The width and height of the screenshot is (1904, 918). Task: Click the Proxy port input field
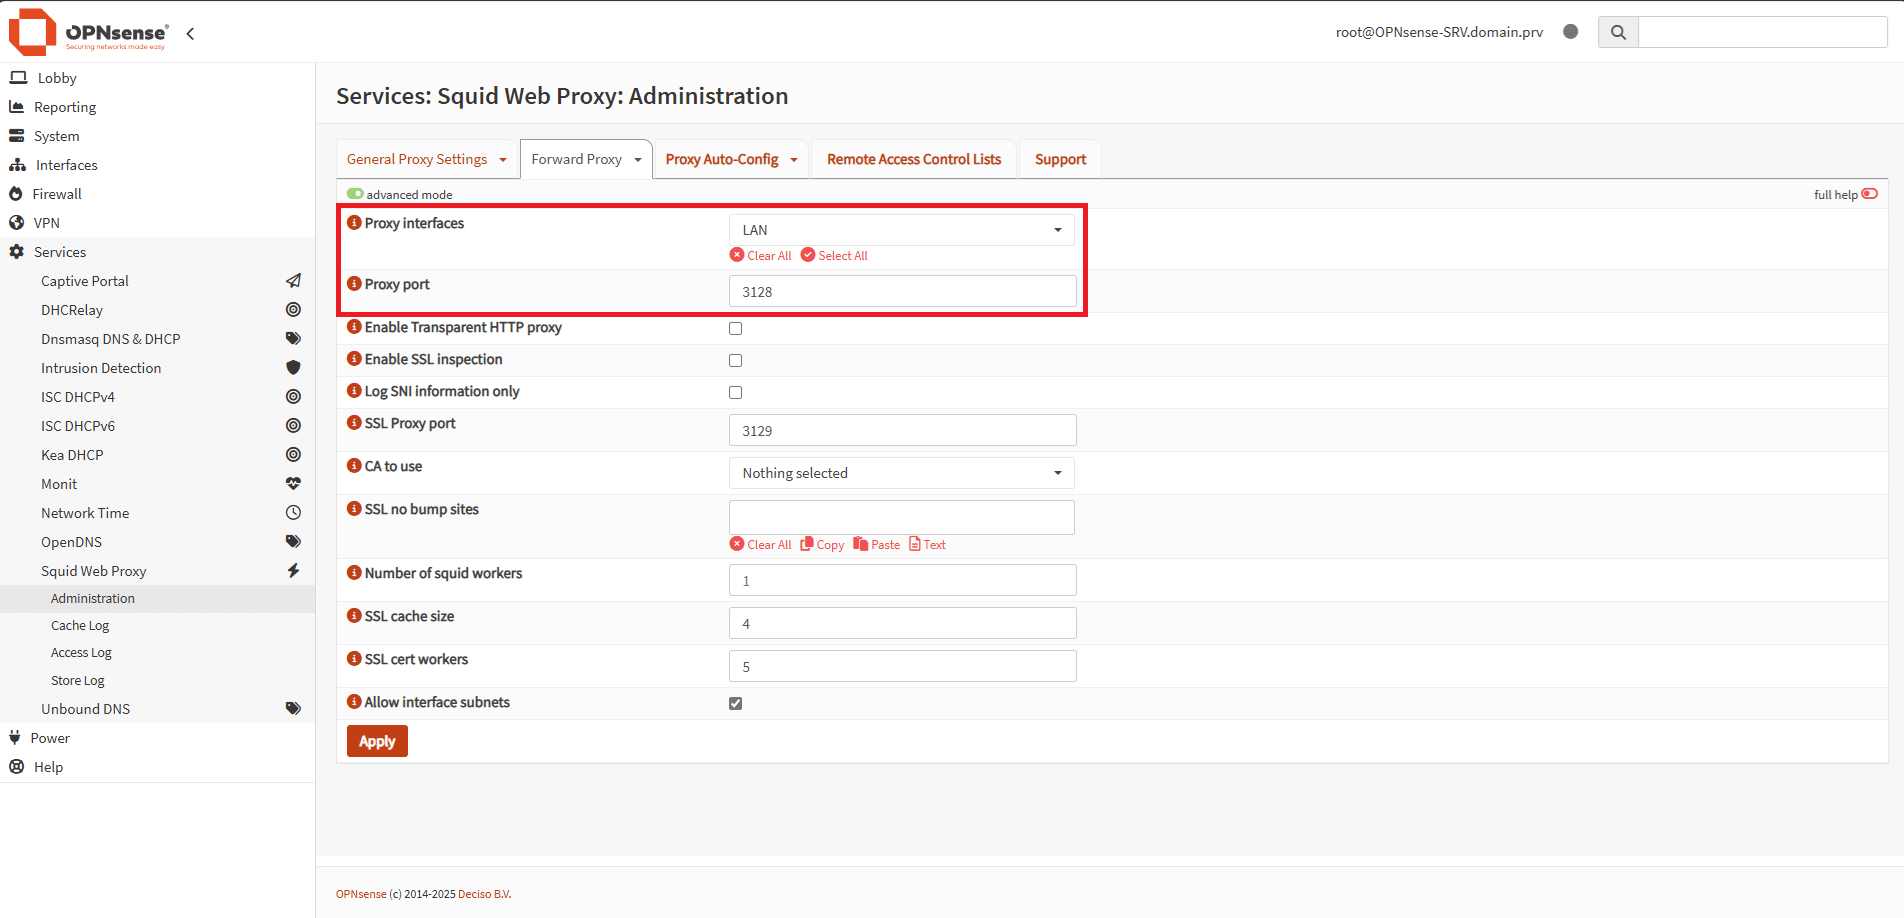point(902,291)
